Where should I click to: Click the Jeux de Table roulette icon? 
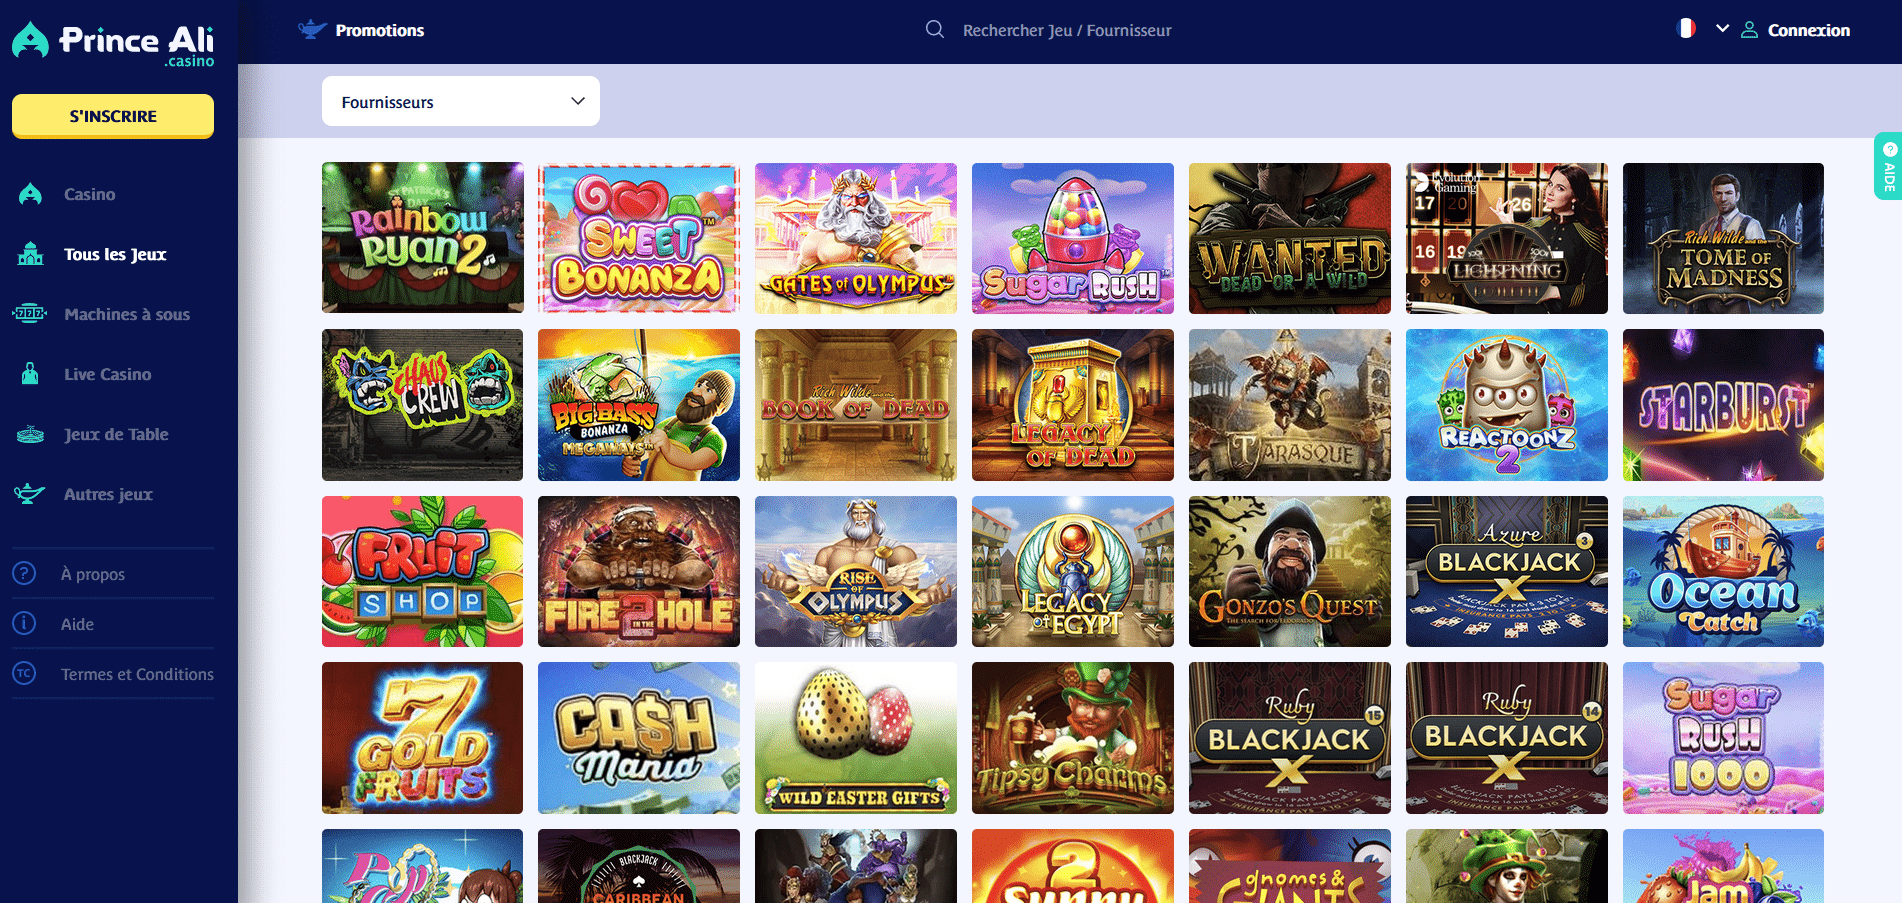(30, 434)
